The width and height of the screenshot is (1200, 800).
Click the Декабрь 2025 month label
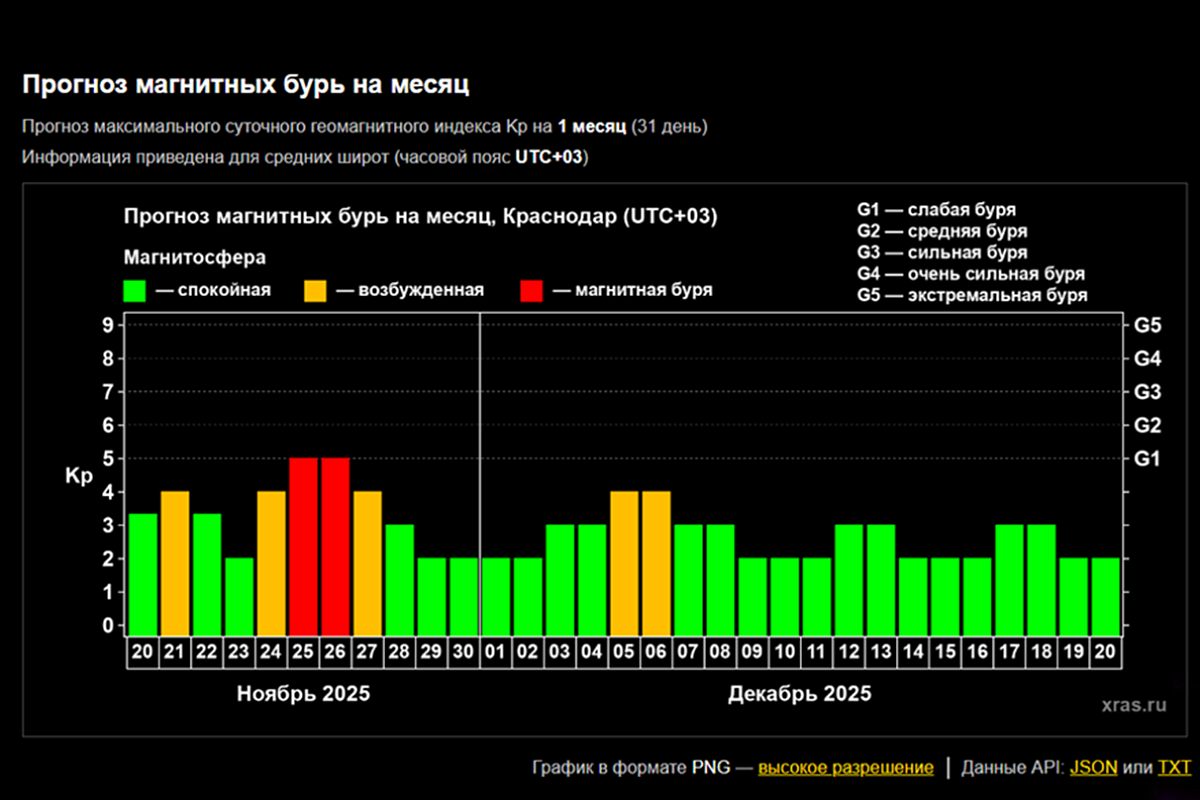click(x=799, y=694)
